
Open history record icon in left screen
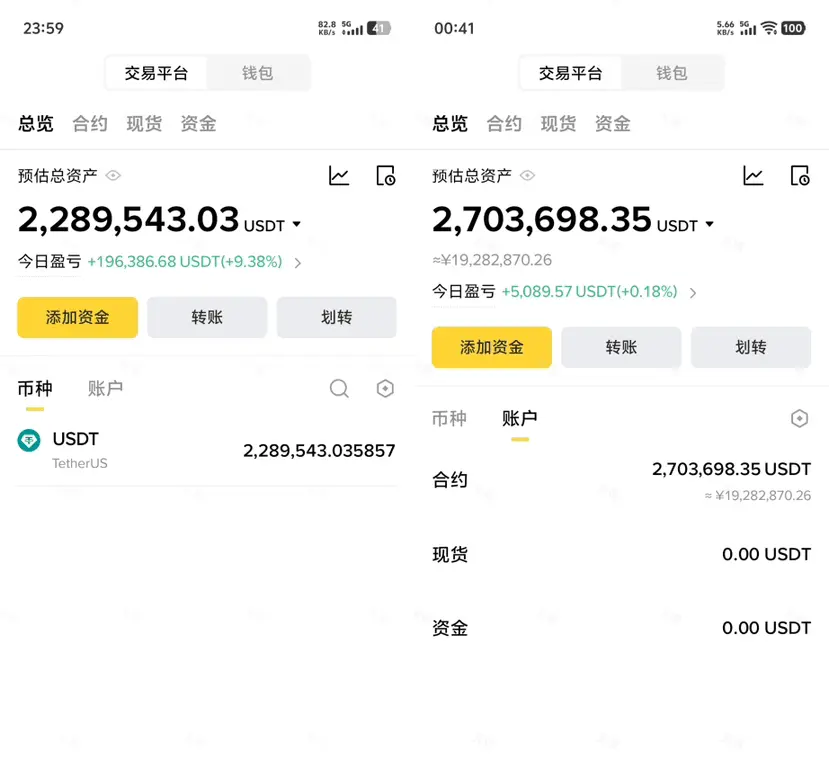385,176
